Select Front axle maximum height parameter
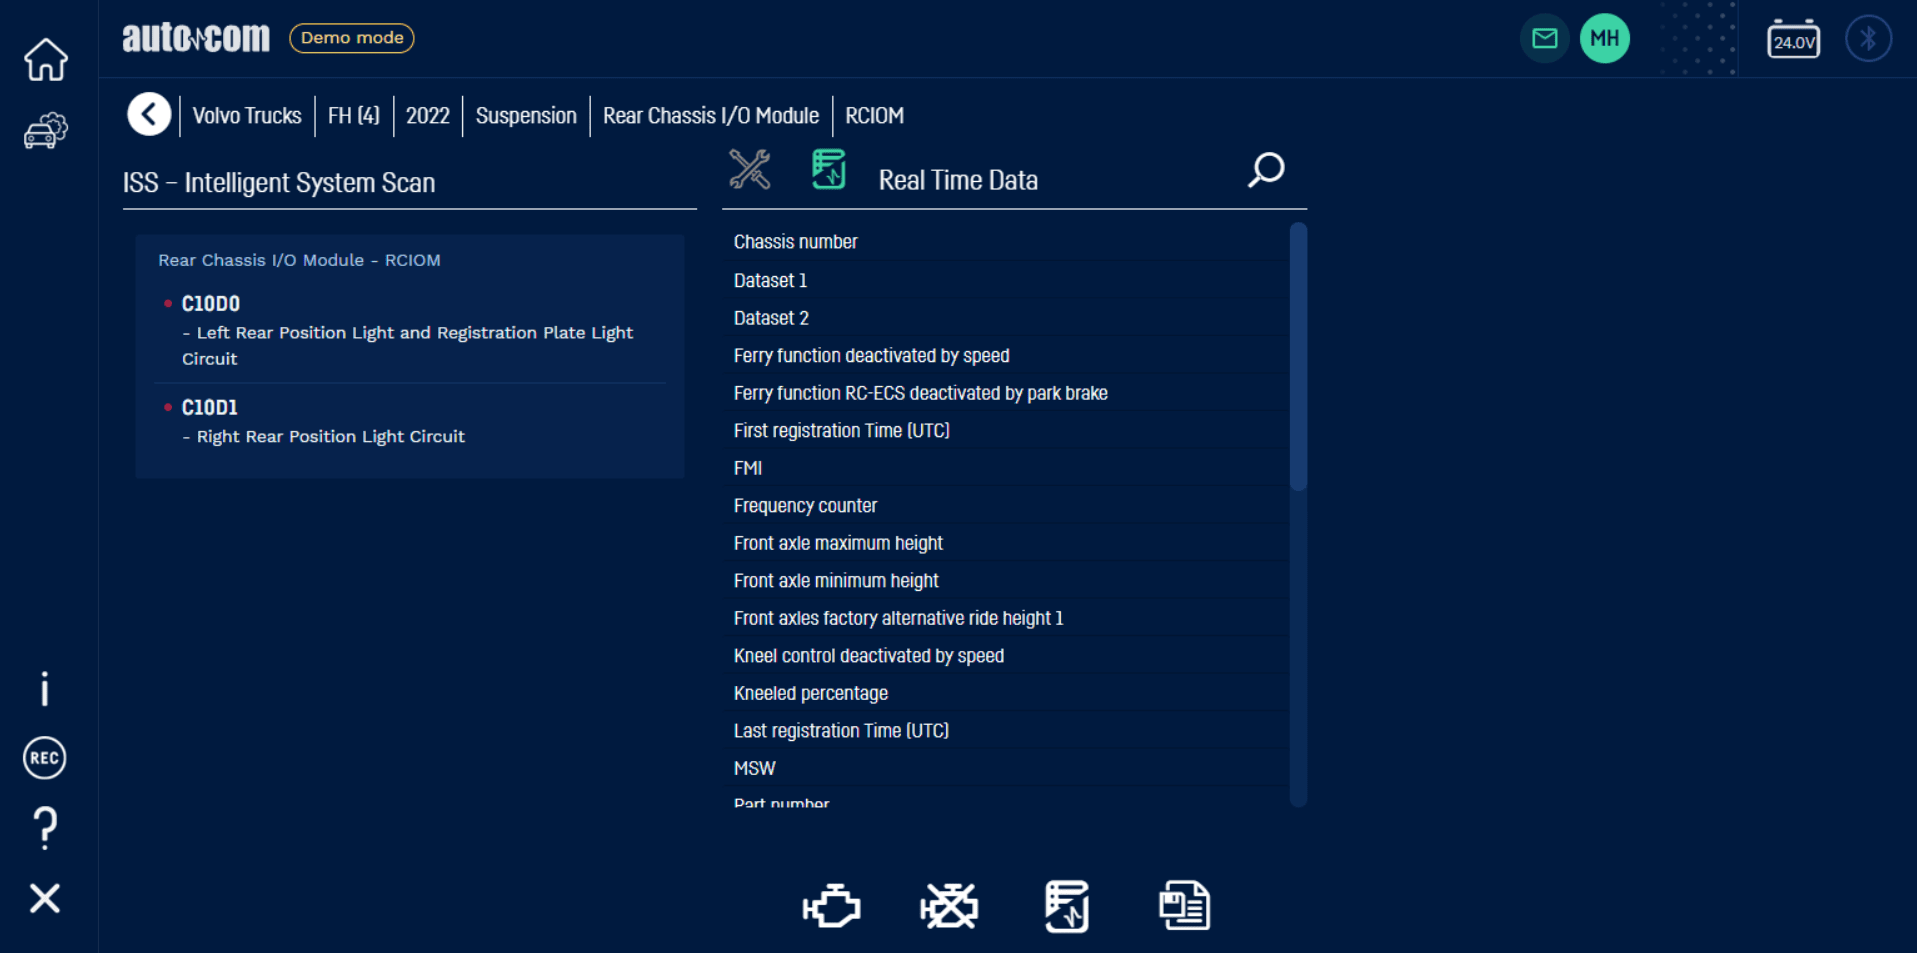Image resolution: width=1917 pixels, height=953 pixels. click(838, 543)
